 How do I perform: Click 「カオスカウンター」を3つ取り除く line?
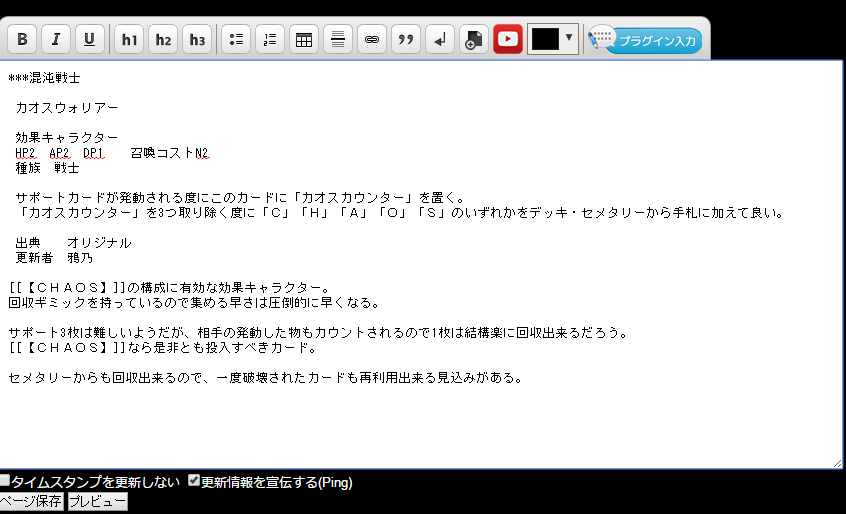pyautogui.click(x=400, y=213)
